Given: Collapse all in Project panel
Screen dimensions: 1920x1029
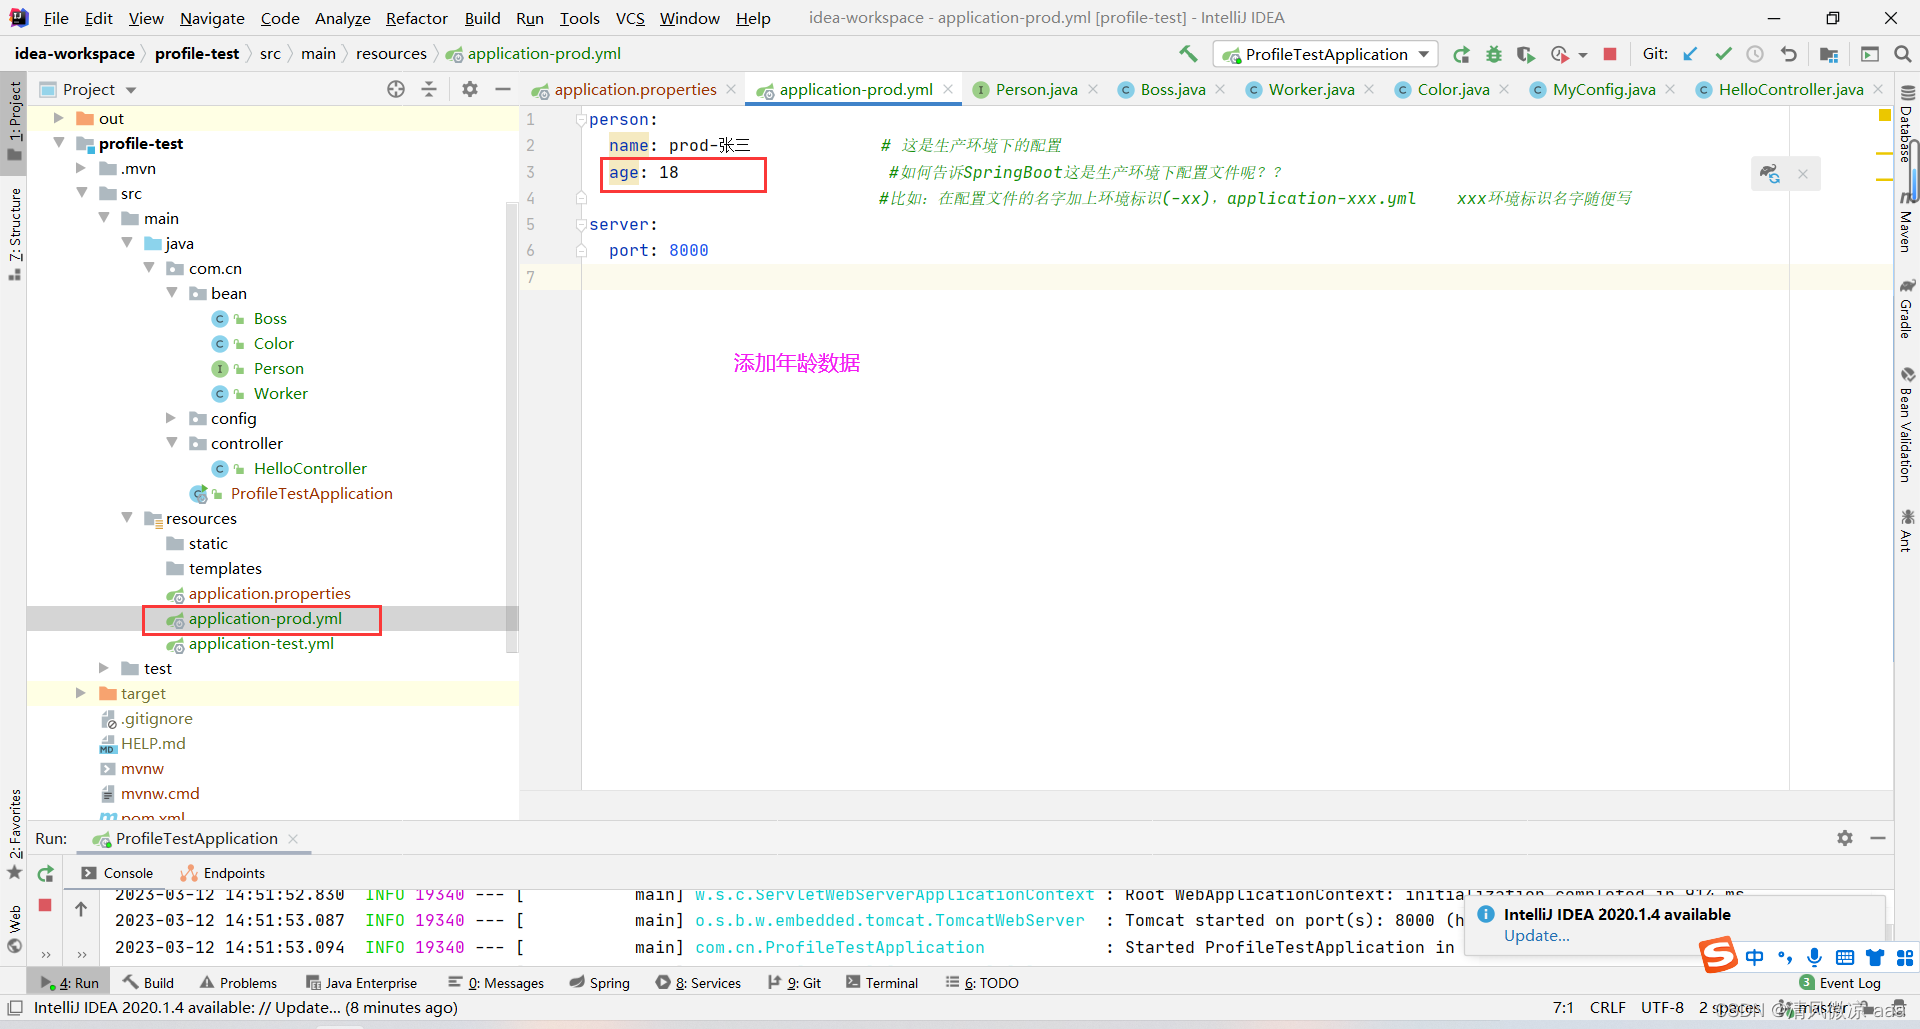Looking at the screenshot, I should [429, 89].
